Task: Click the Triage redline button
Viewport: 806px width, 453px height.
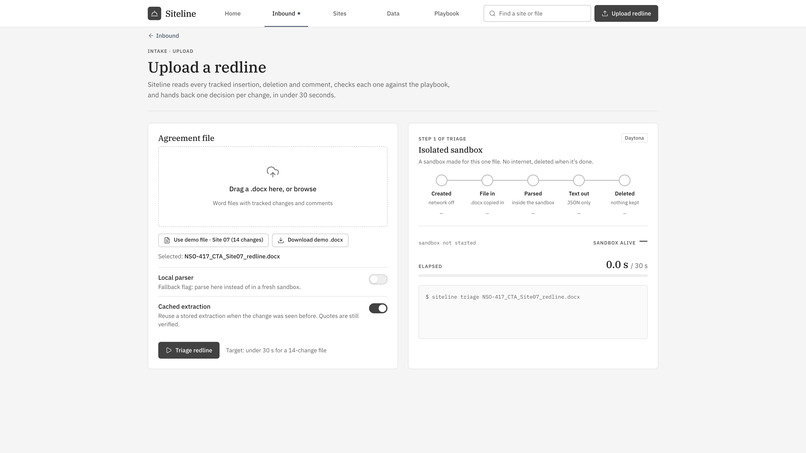Action: point(189,350)
